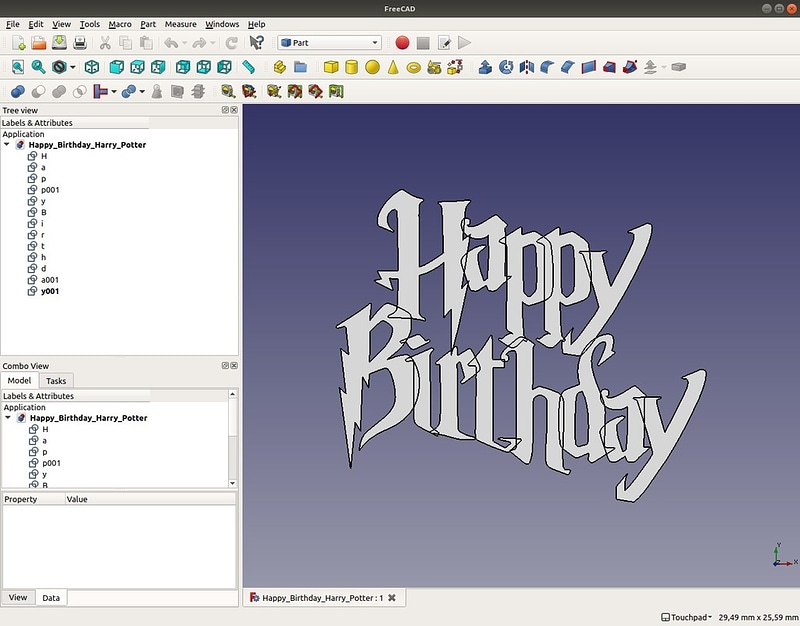Click the Fit Selection zoom icon
Viewport: 800px width, 626px height.
38,67
